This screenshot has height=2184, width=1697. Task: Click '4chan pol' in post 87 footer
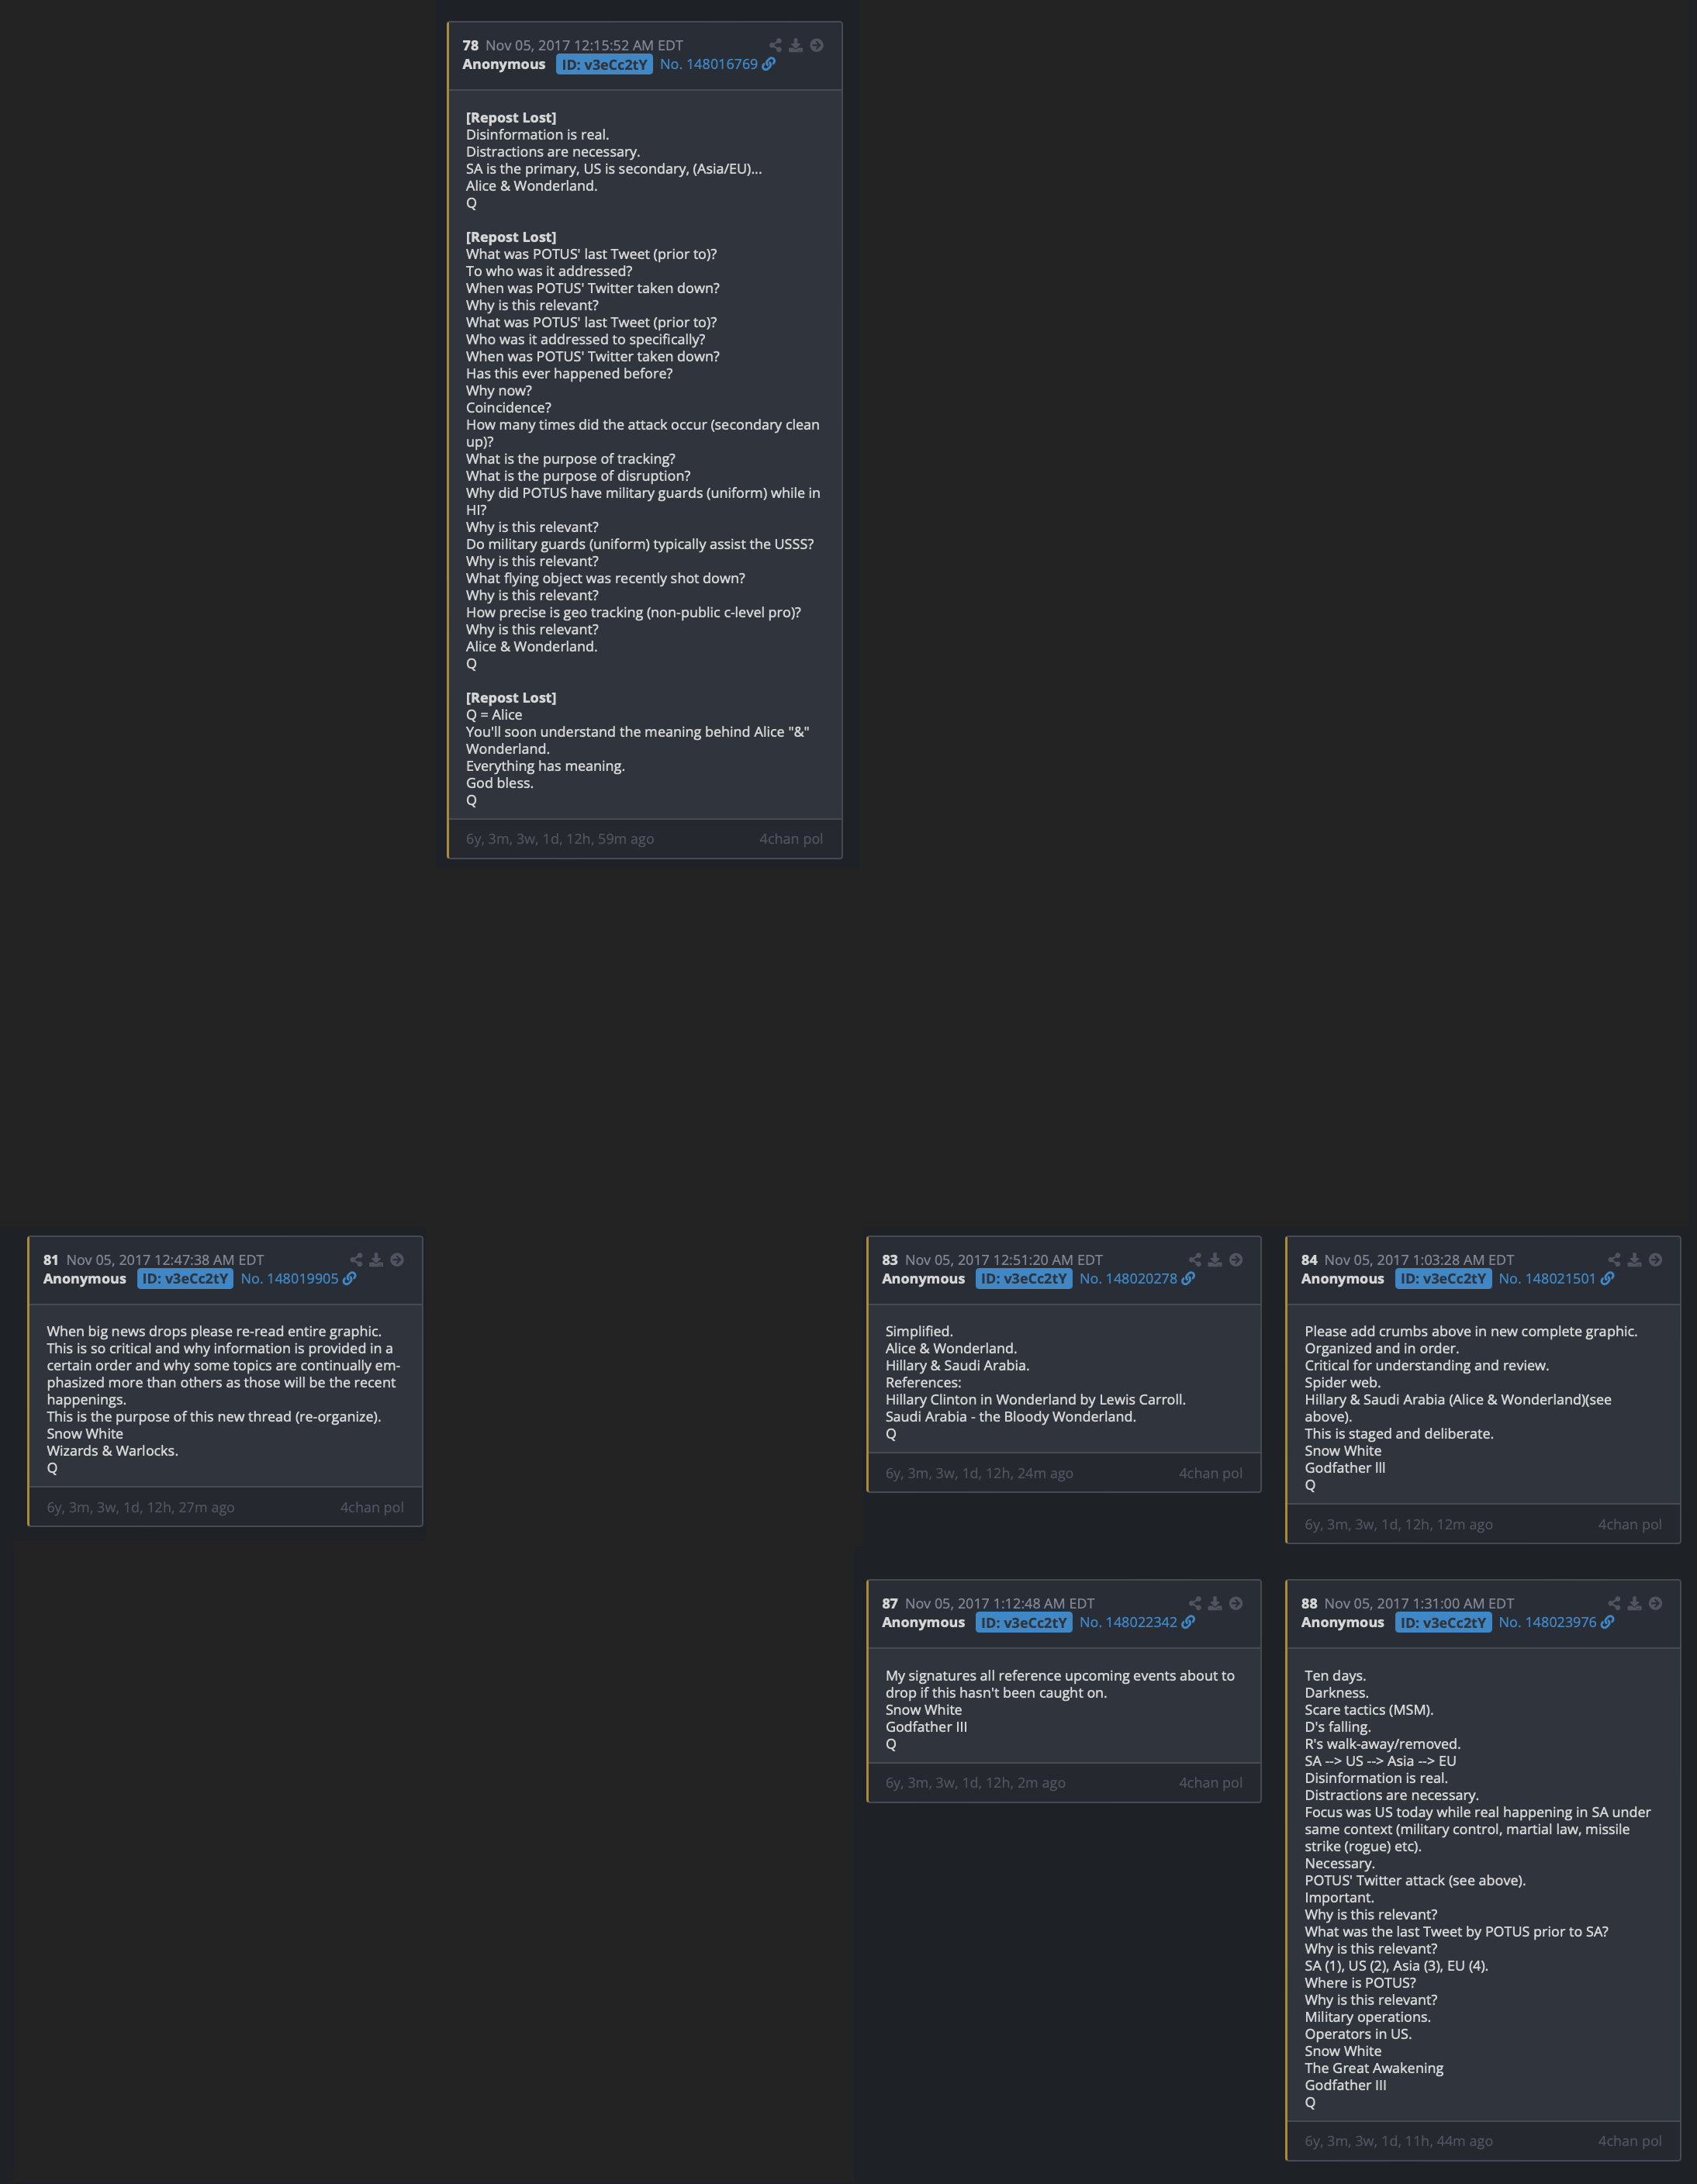pyautogui.click(x=1211, y=1783)
